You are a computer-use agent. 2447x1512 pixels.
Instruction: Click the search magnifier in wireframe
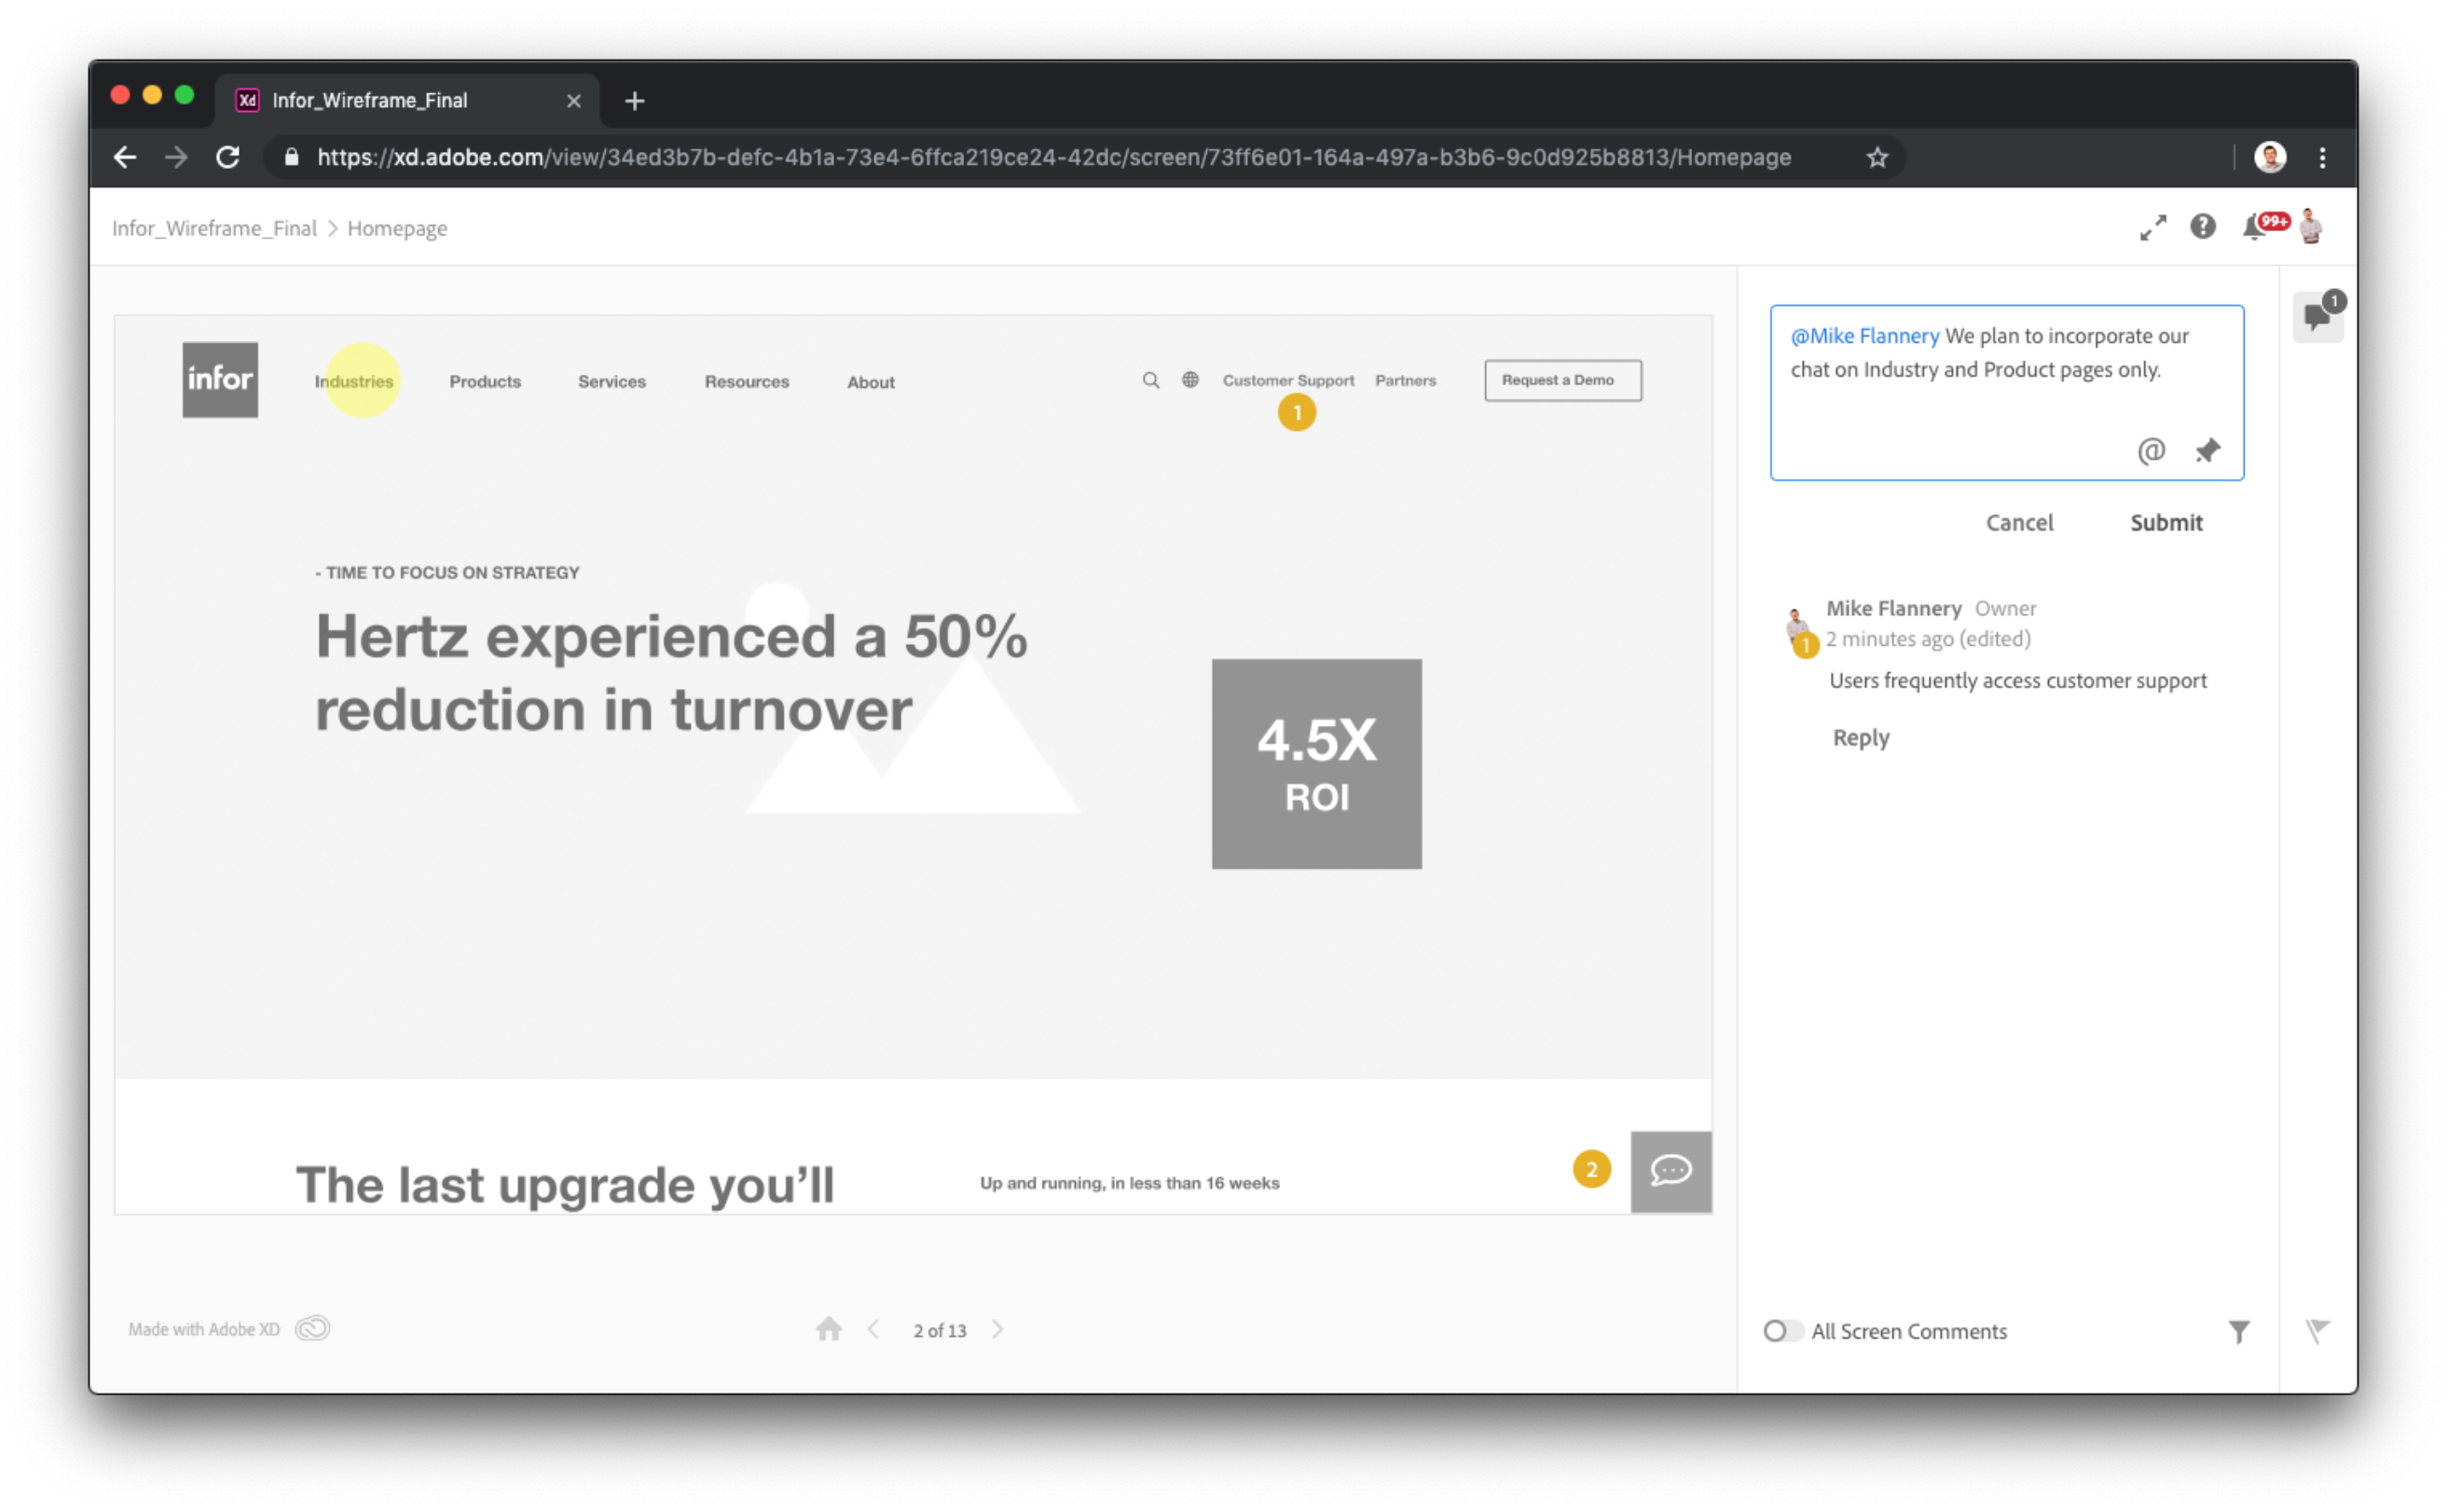(x=1151, y=380)
